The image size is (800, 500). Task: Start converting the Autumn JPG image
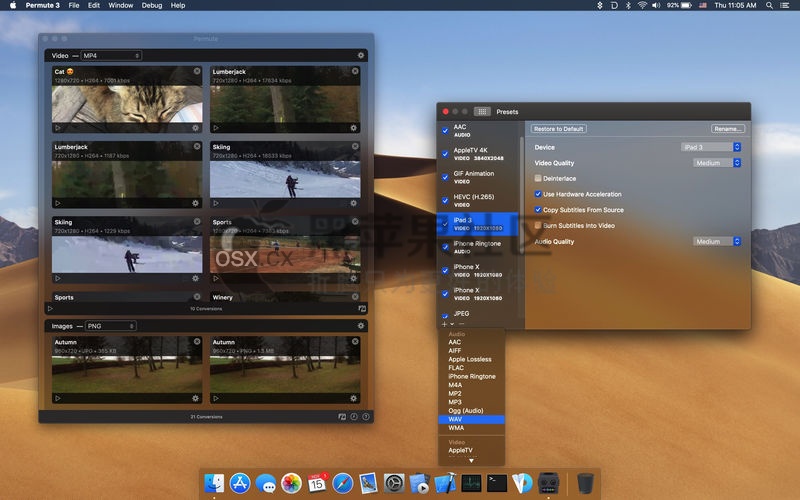pos(58,398)
